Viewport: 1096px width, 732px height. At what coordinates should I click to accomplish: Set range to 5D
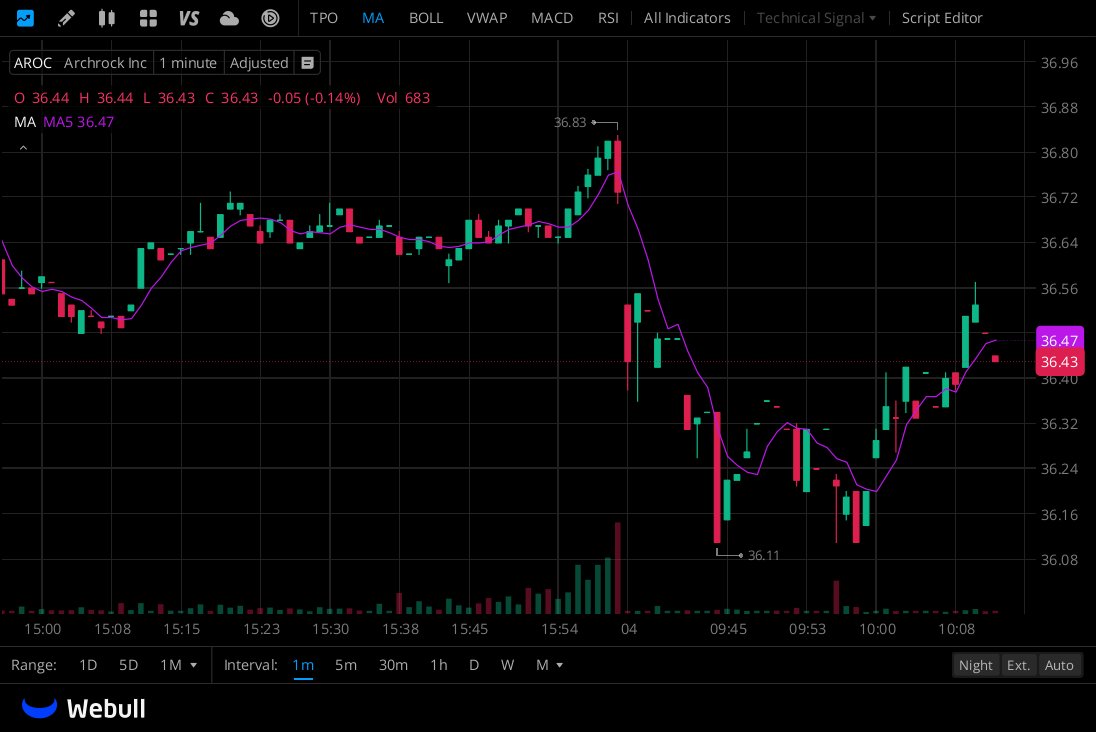point(129,665)
